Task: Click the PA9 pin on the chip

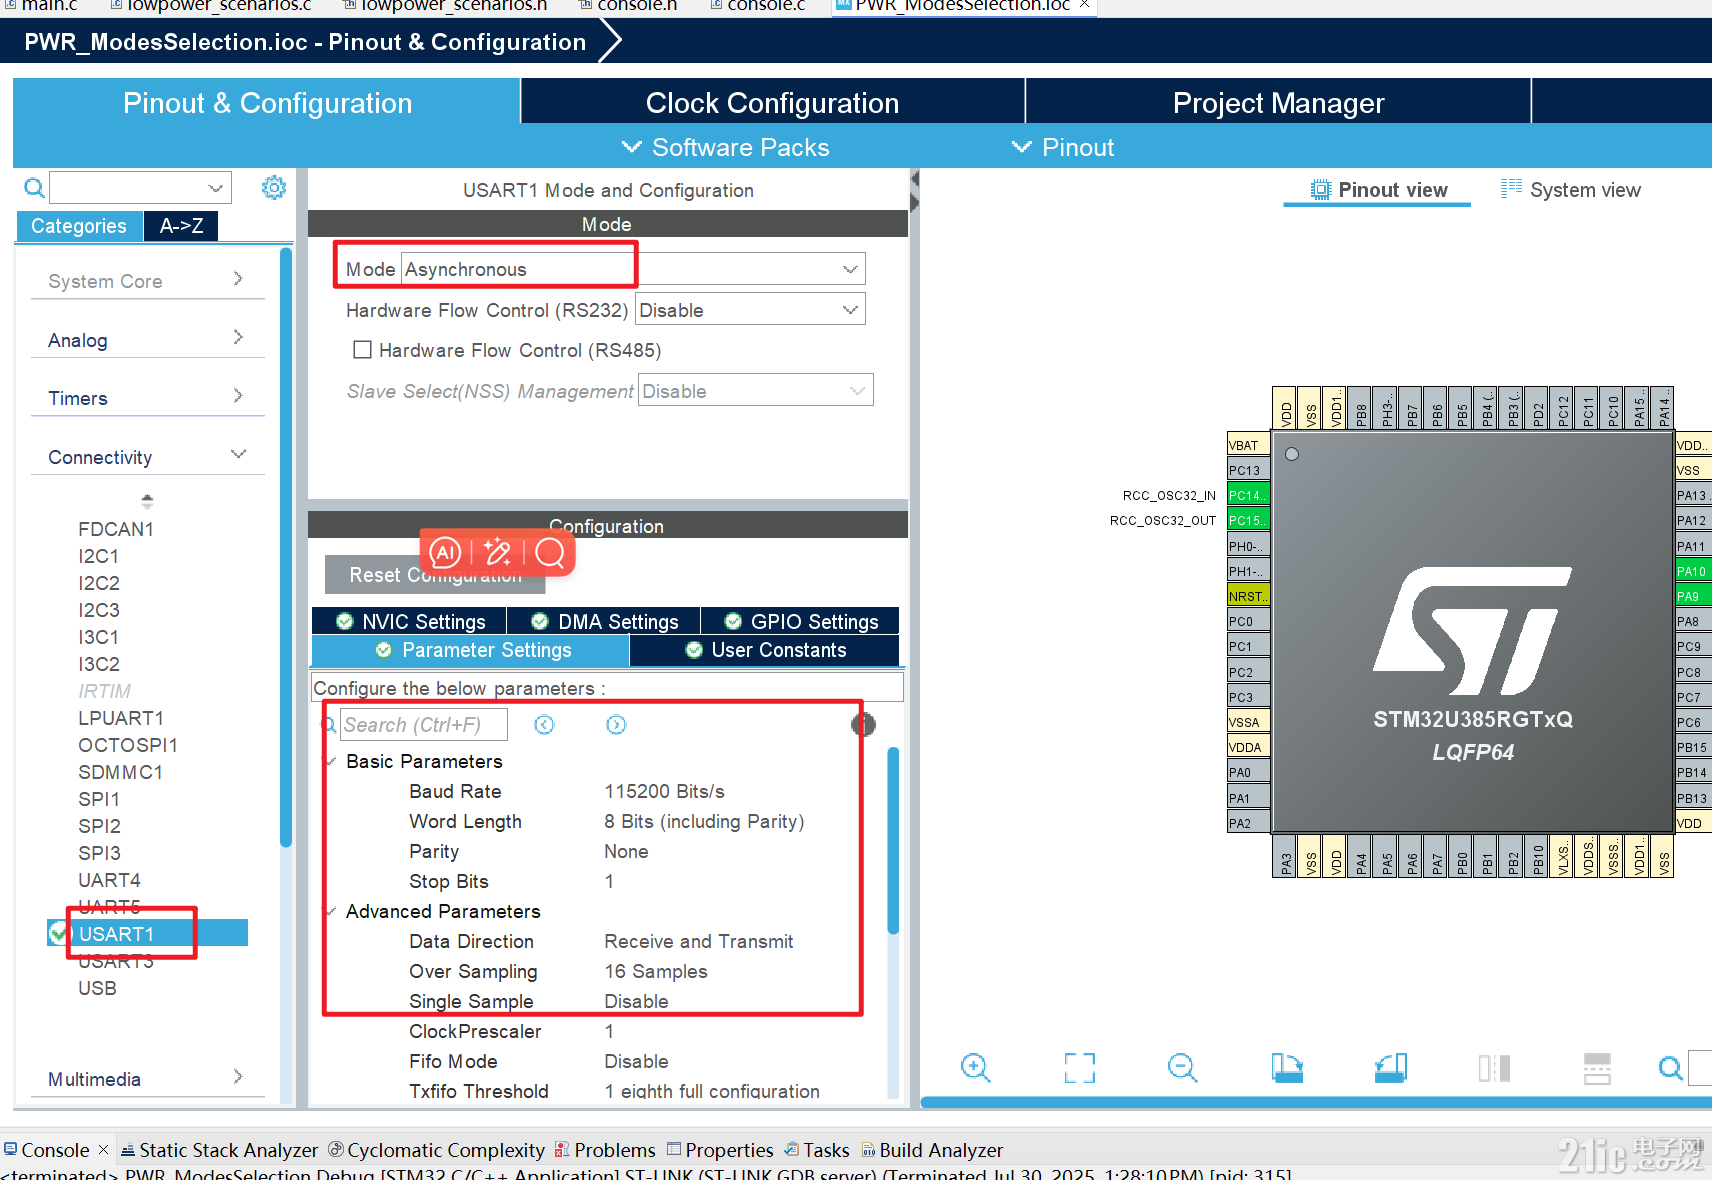Action: coord(1693,596)
